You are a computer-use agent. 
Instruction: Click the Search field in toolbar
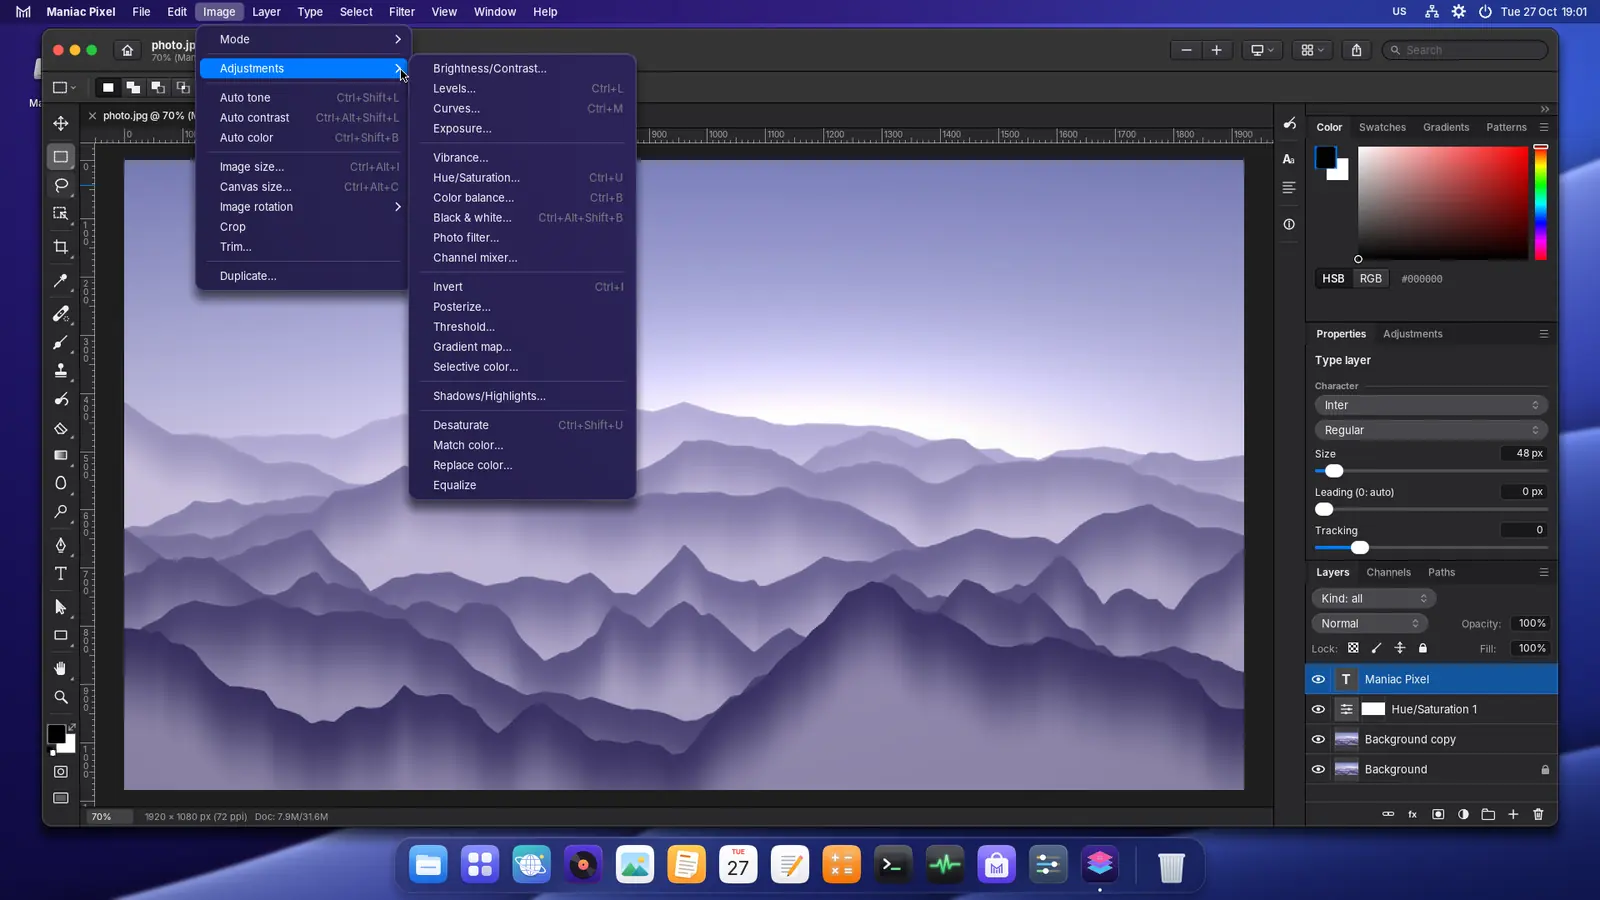[x=1465, y=50]
